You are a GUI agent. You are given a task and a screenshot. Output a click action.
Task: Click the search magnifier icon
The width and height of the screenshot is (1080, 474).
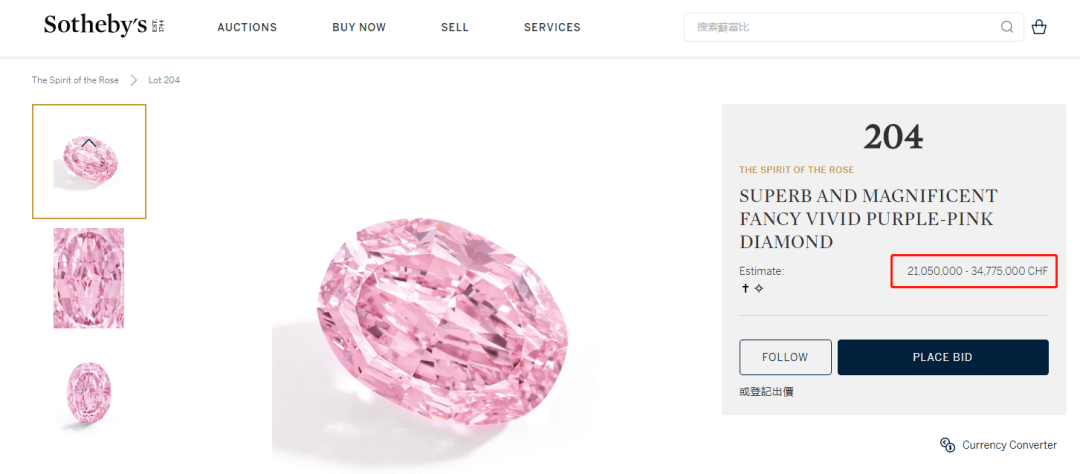[x=1007, y=27]
